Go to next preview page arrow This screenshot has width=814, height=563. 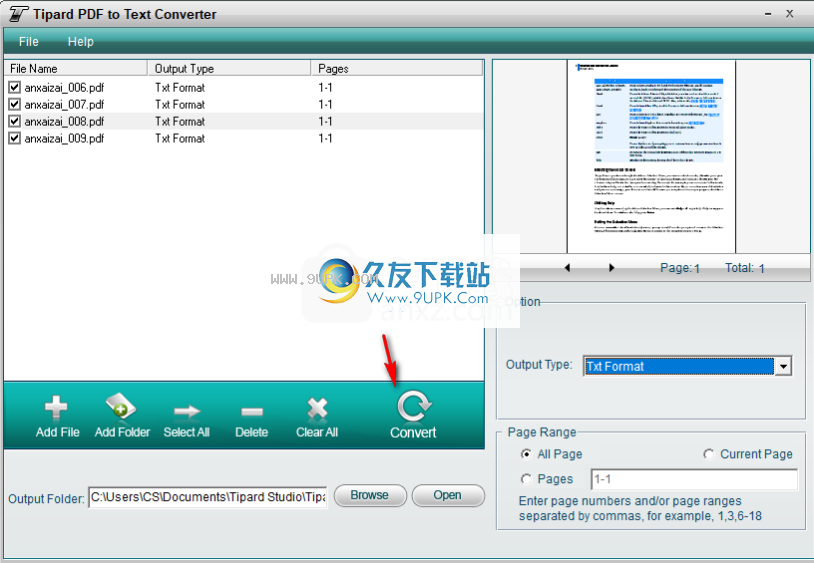click(x=612, y=268)
